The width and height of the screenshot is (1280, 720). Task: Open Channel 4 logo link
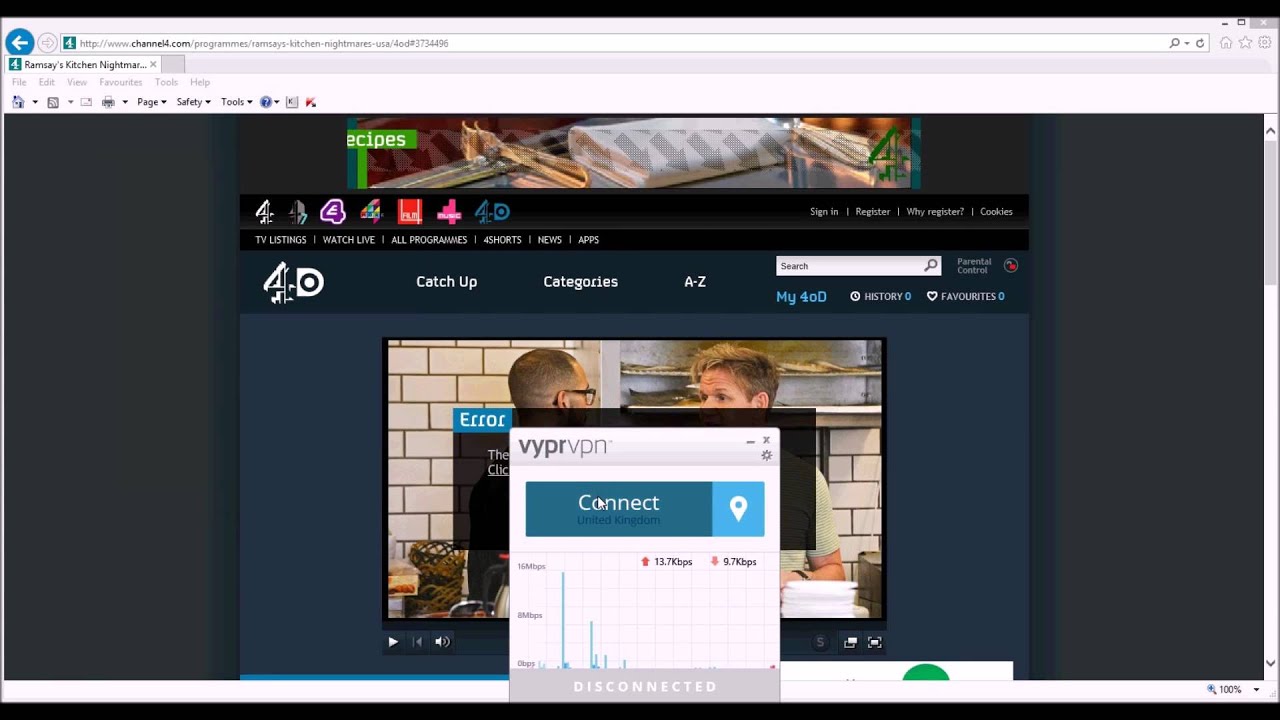(x=264, y=211)
